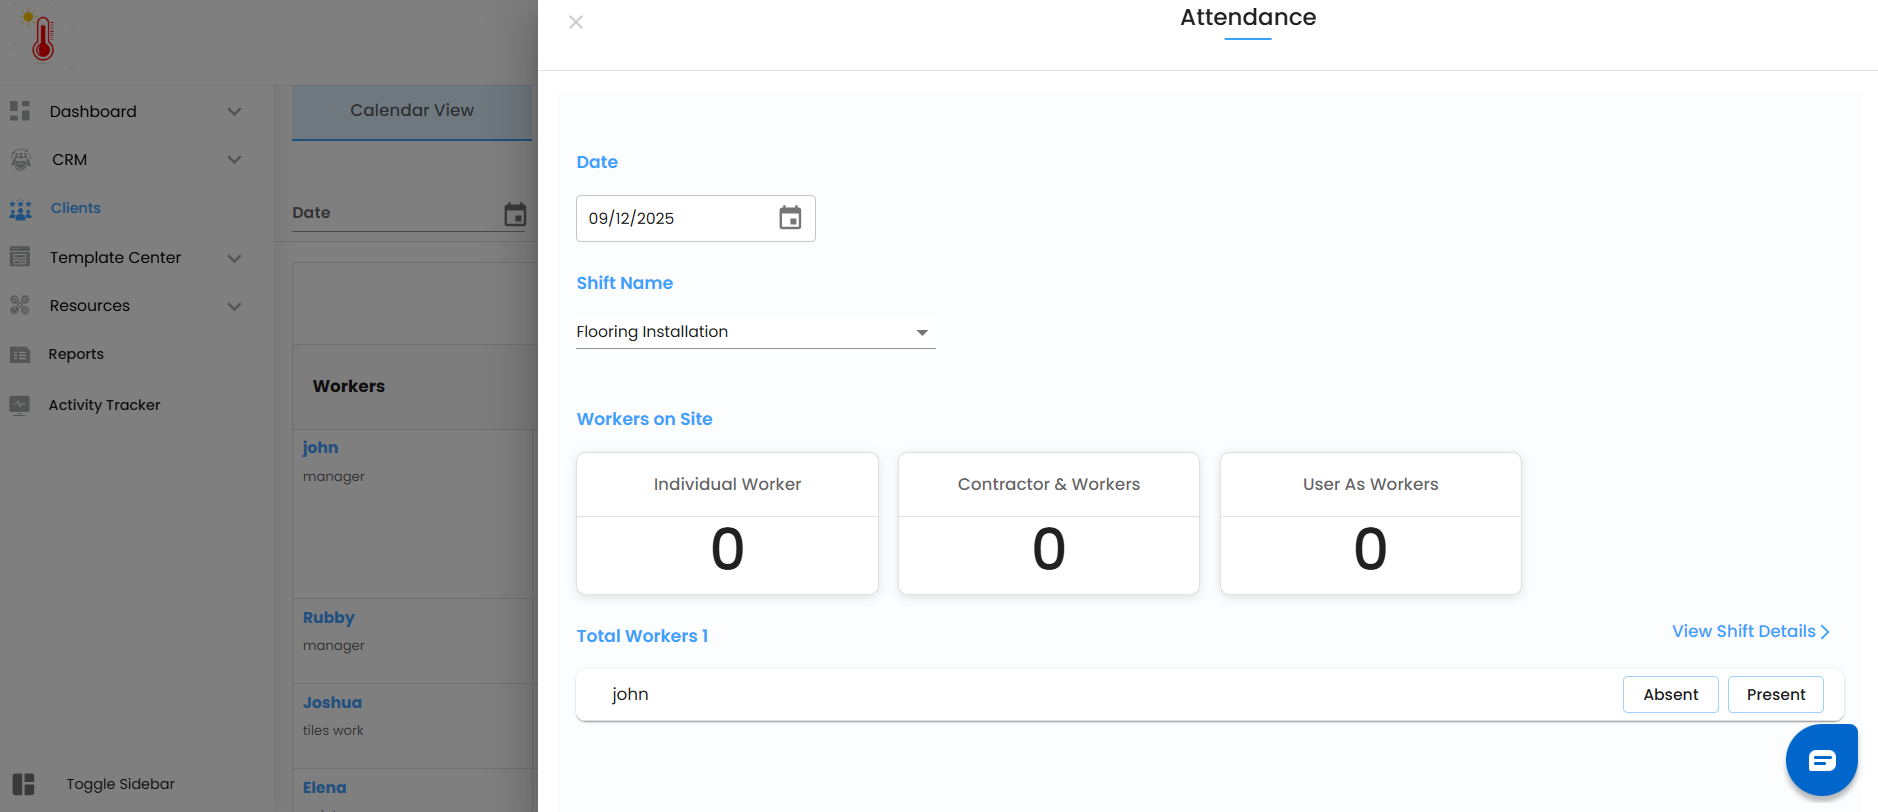Click the Clients people icon

[x=20, y=209]
